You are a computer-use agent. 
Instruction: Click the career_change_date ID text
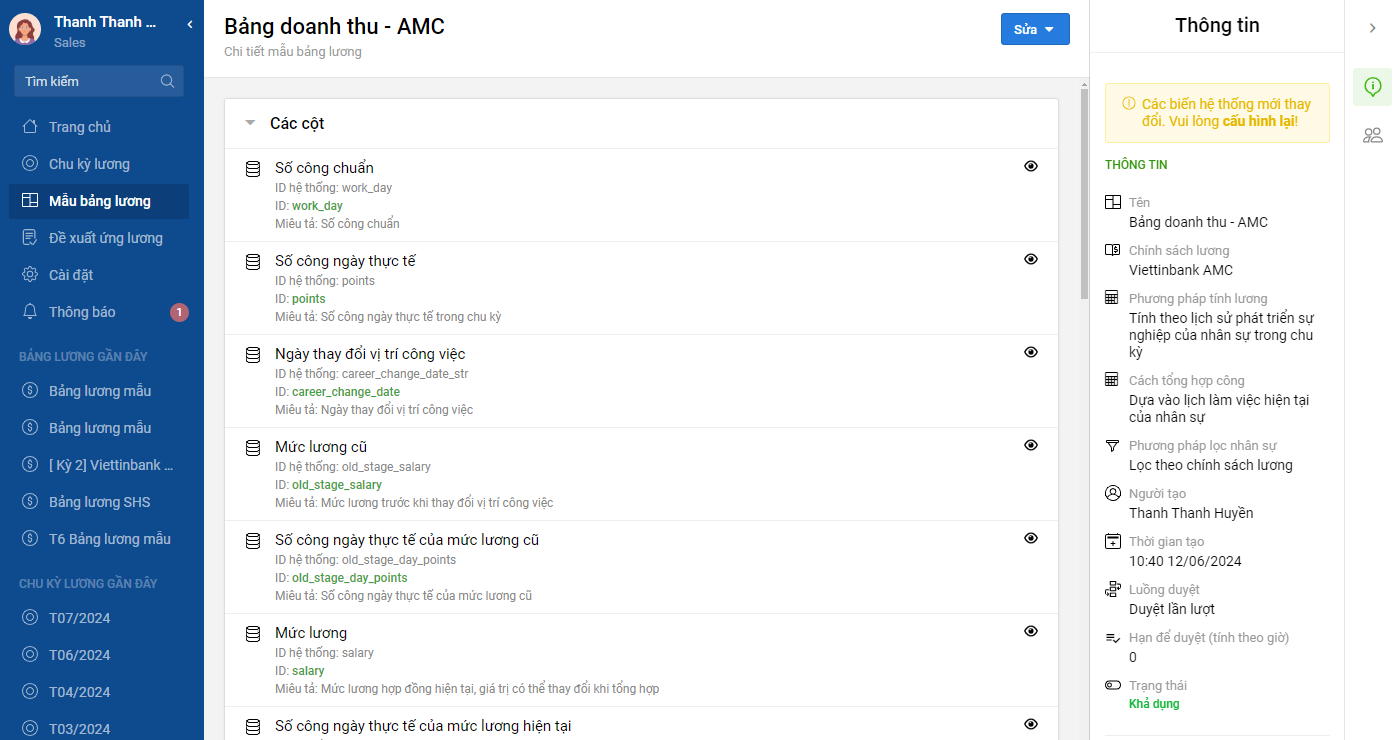(346, 392)
